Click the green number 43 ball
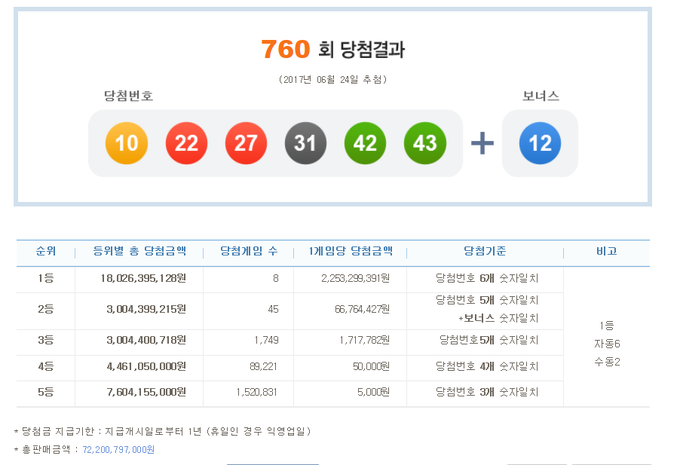The width and height of the screenshot is (680, 465). tap(424, 143)
